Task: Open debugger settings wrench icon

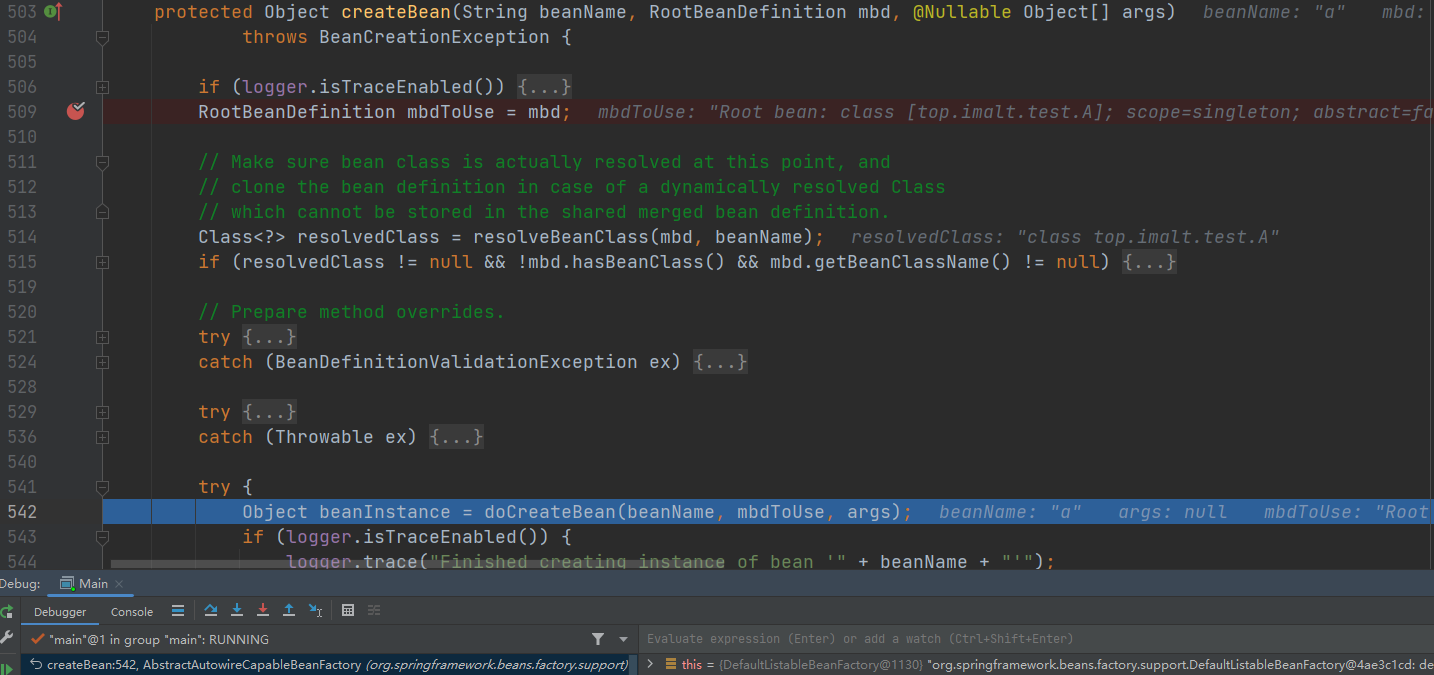Action: (7, 638)
